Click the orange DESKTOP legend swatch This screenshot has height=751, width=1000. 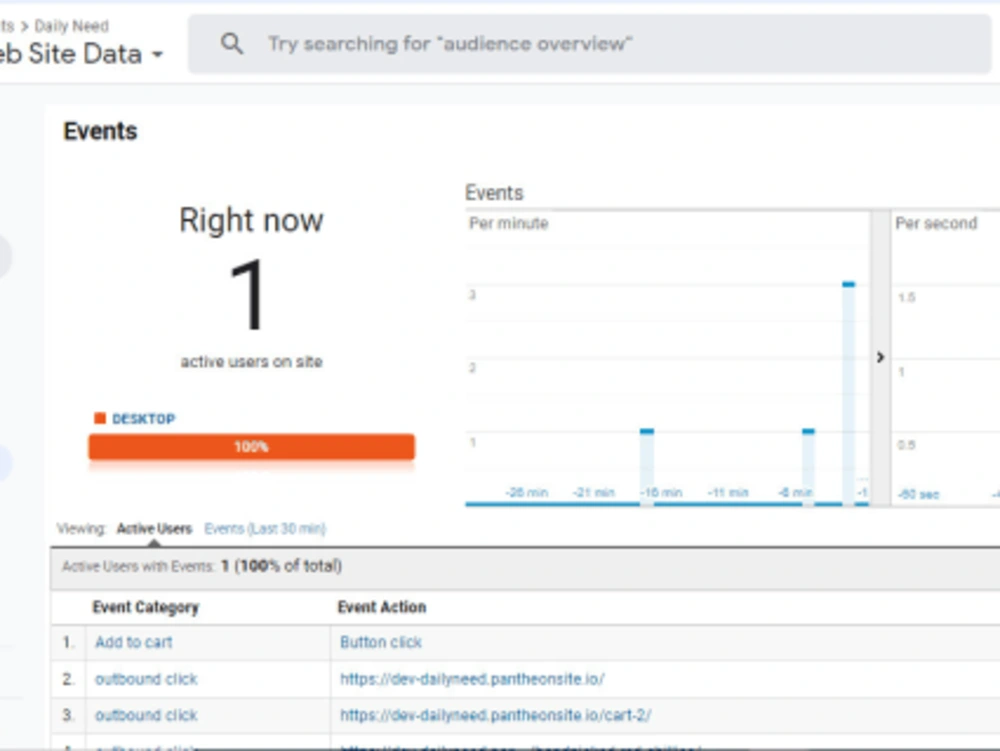pyautogui.click(x=99, y=418)
